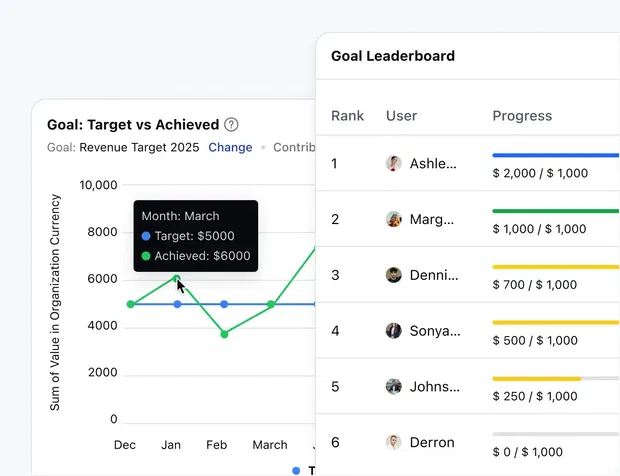Click the green achieved point for Feb
This screenshot has height=476, width=620.
[224, 334]
